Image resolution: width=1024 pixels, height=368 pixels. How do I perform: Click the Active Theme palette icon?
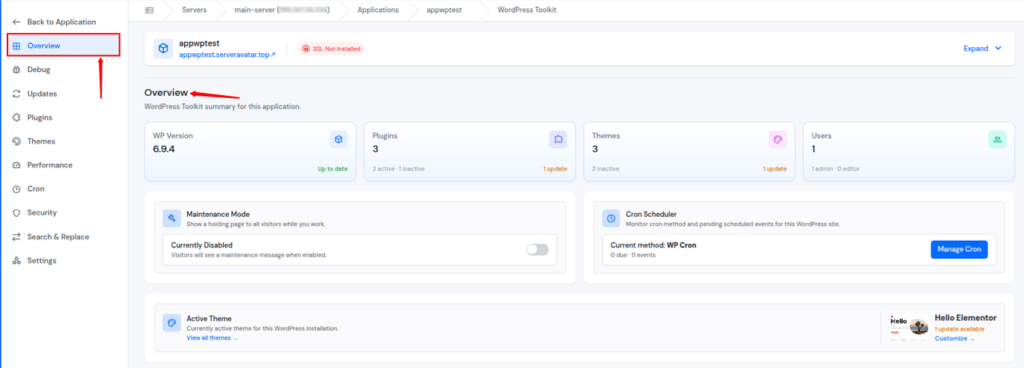click(x=172, y=323)
